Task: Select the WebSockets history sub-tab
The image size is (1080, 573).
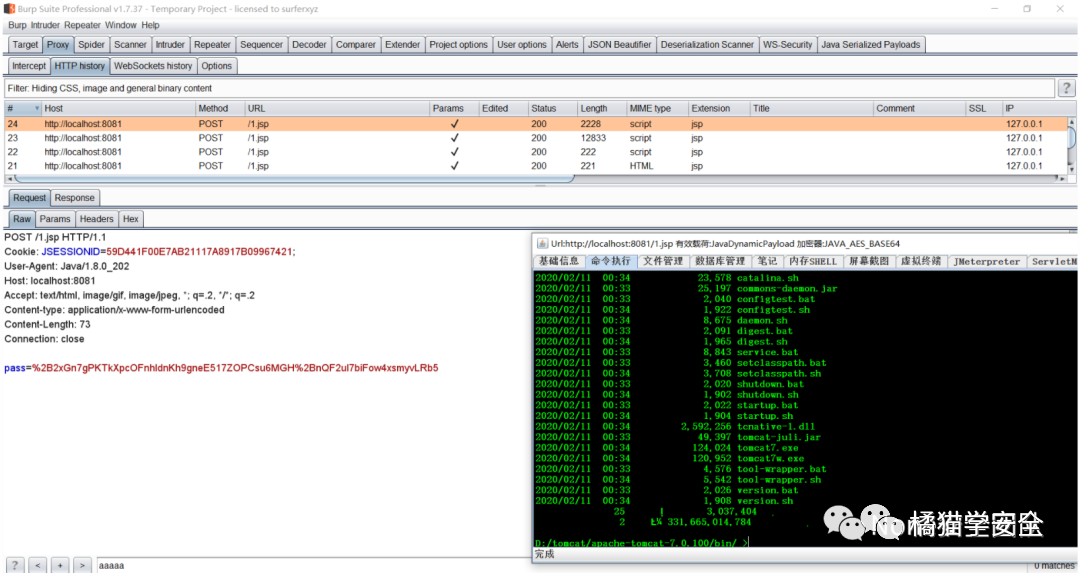Action: 153,66
